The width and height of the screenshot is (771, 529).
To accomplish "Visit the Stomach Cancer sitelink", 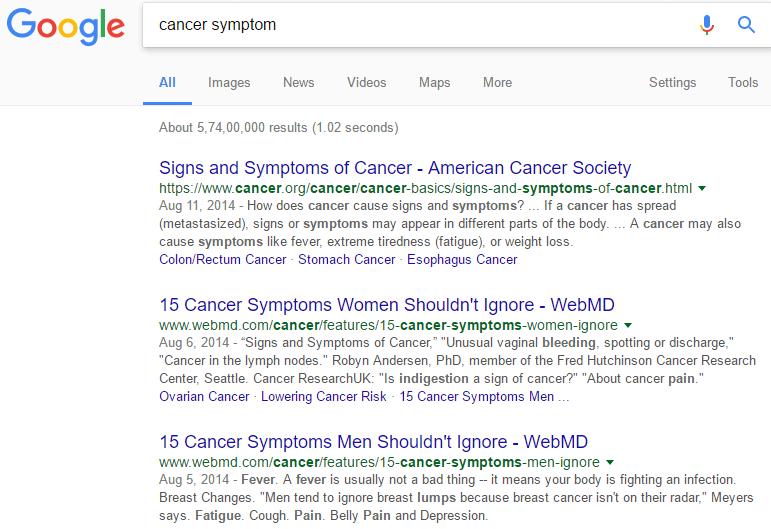I will (346, 260).
